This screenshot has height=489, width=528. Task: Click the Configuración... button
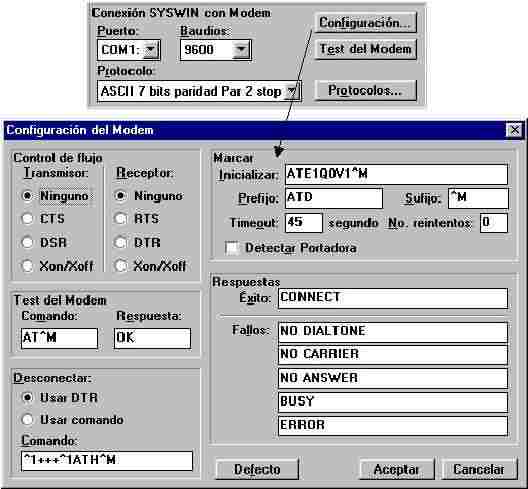[x=365, y=23]
